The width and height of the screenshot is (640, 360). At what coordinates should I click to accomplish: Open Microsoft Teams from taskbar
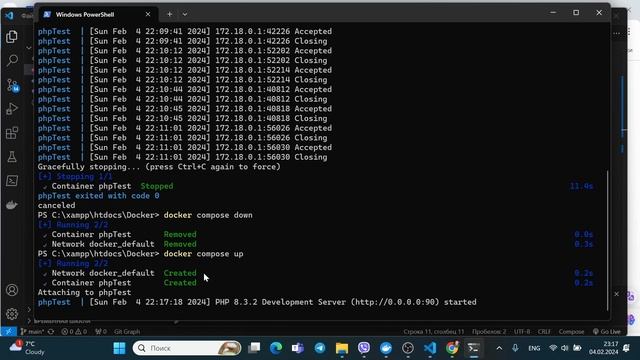298,348
